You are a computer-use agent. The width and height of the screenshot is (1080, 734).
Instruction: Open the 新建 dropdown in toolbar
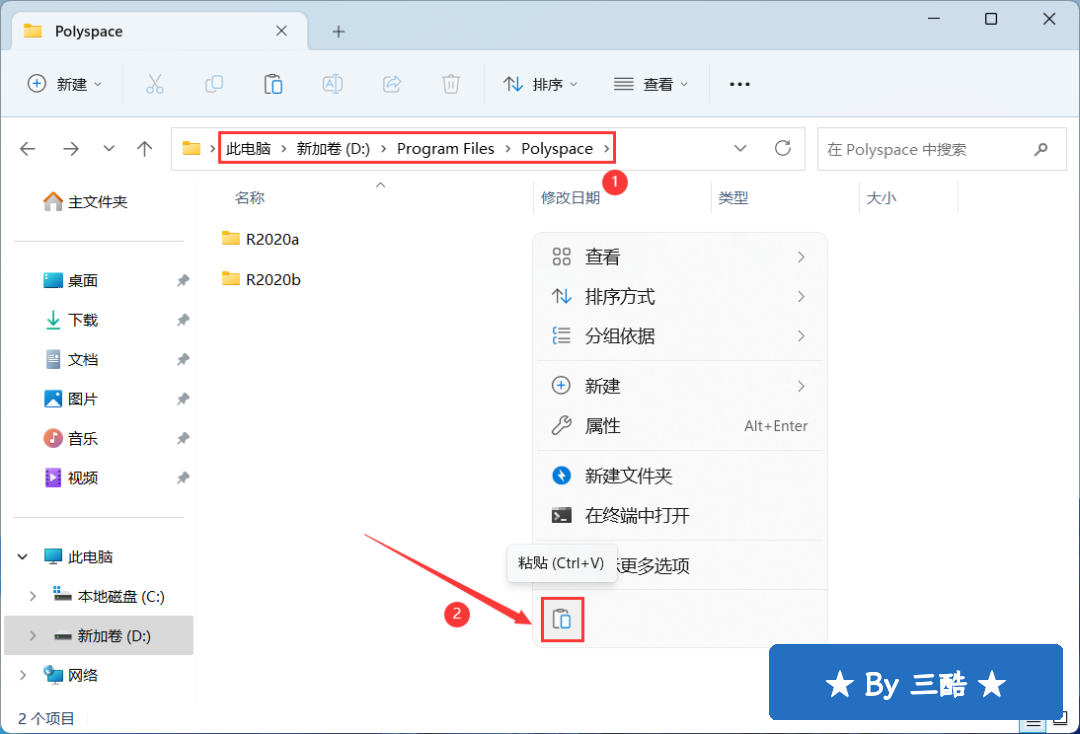click(65, 84)
